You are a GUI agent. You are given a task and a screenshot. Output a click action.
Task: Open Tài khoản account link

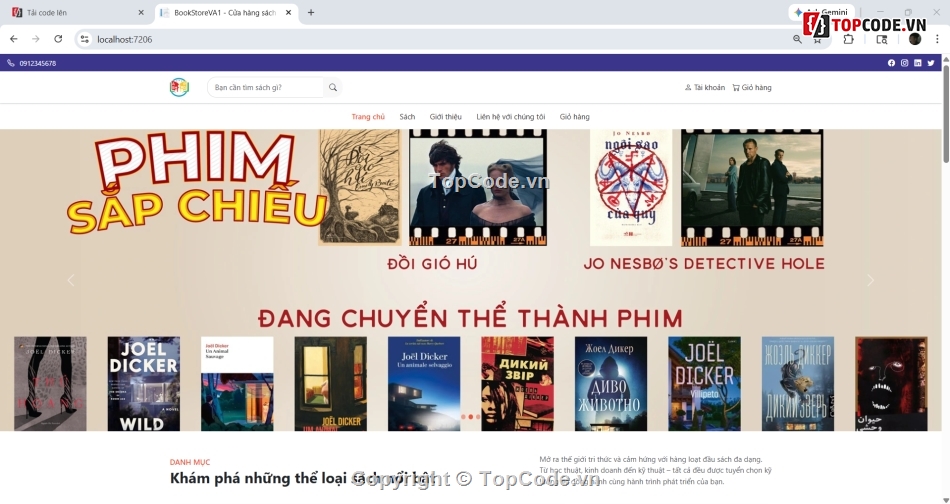(705, 87)
